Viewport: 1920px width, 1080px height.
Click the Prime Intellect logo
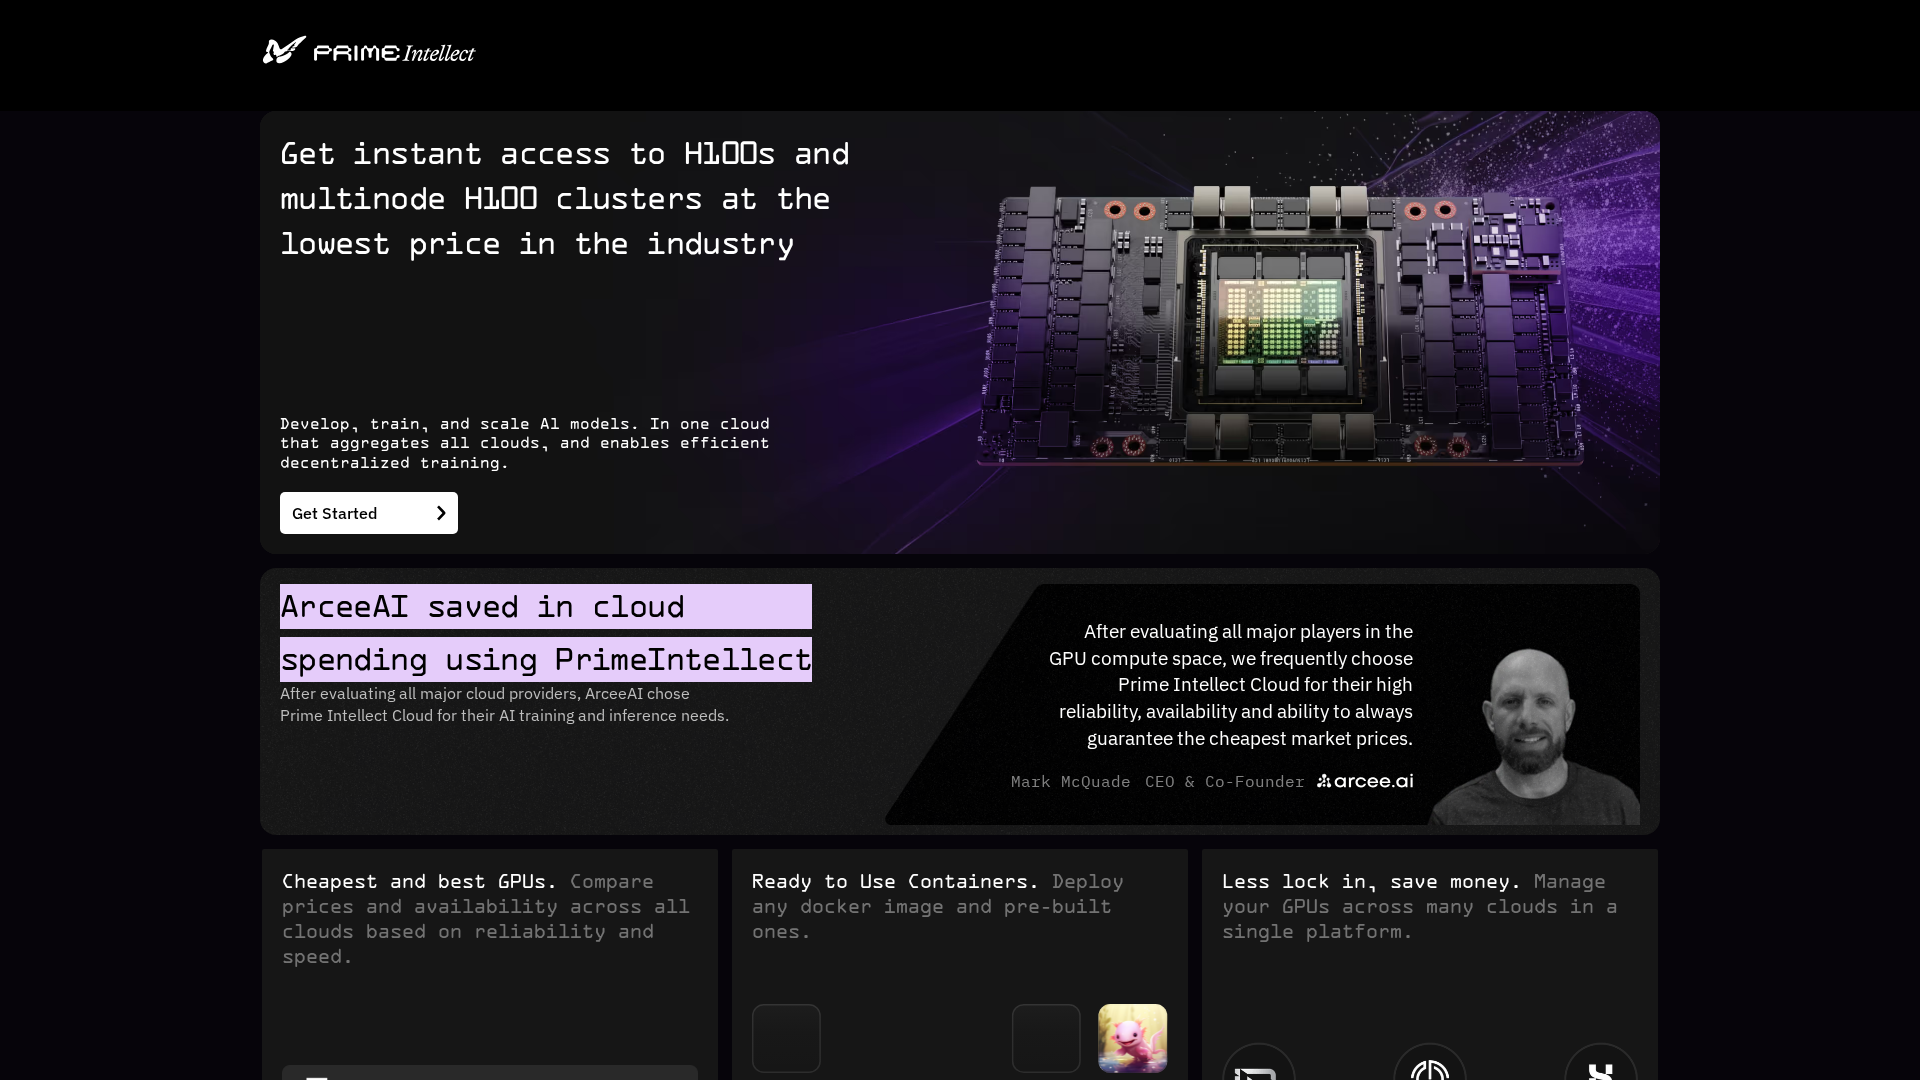click(368, 50)
